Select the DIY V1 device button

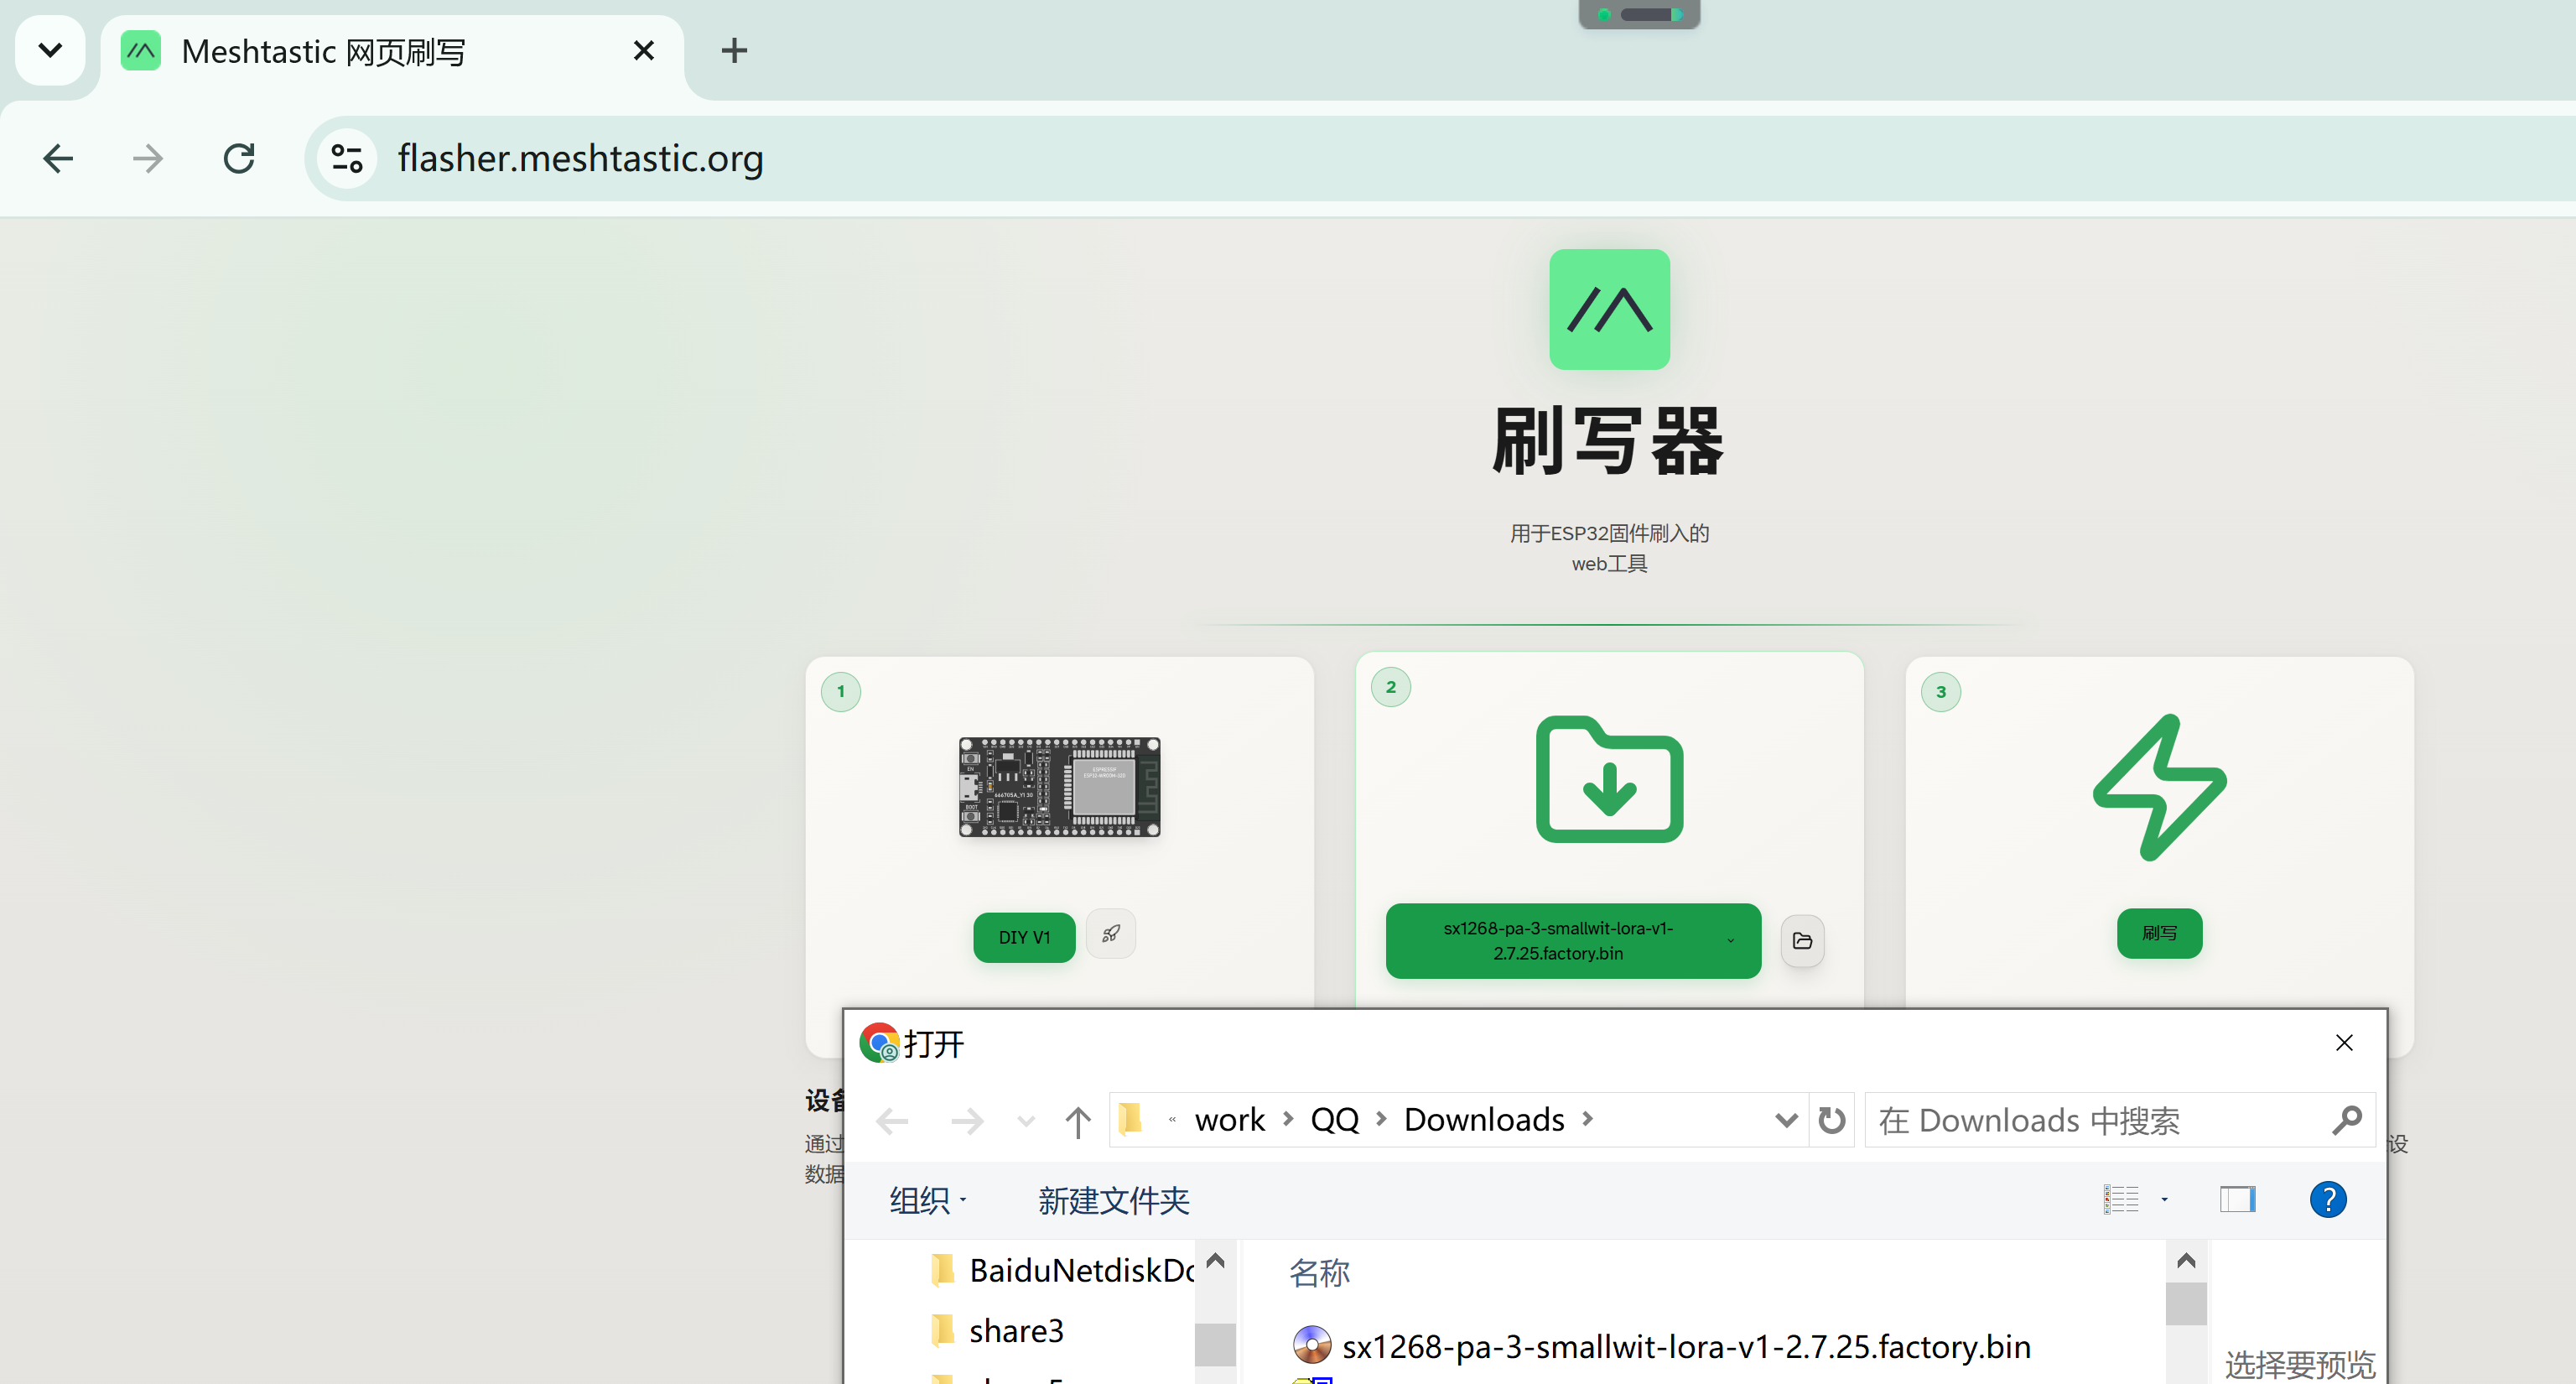[1024, 937]
